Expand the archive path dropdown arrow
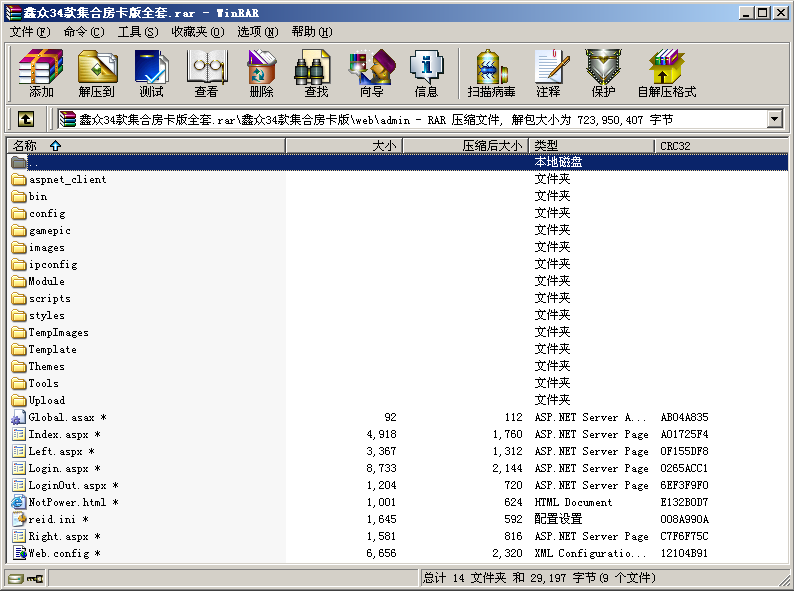794x591 pixels. [774, 119]
